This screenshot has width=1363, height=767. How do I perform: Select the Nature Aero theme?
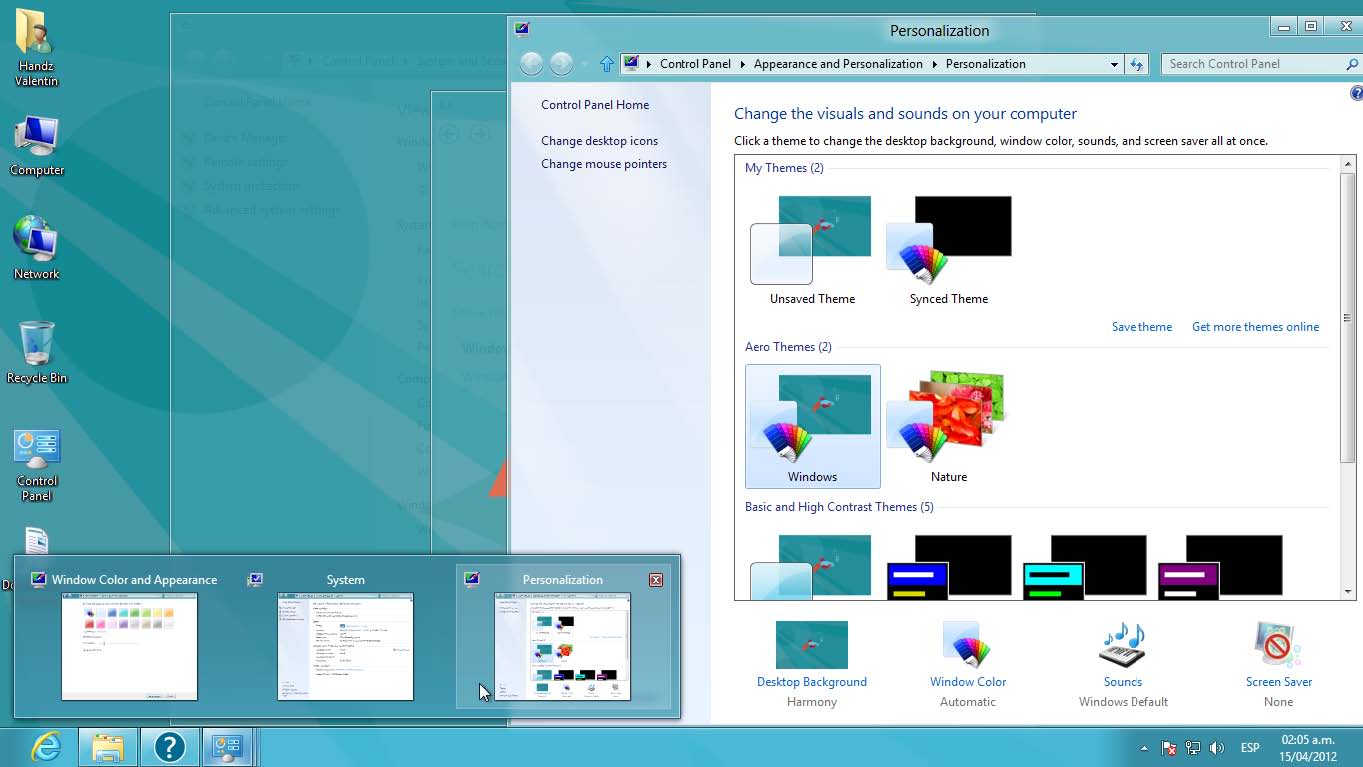(948, 426)
